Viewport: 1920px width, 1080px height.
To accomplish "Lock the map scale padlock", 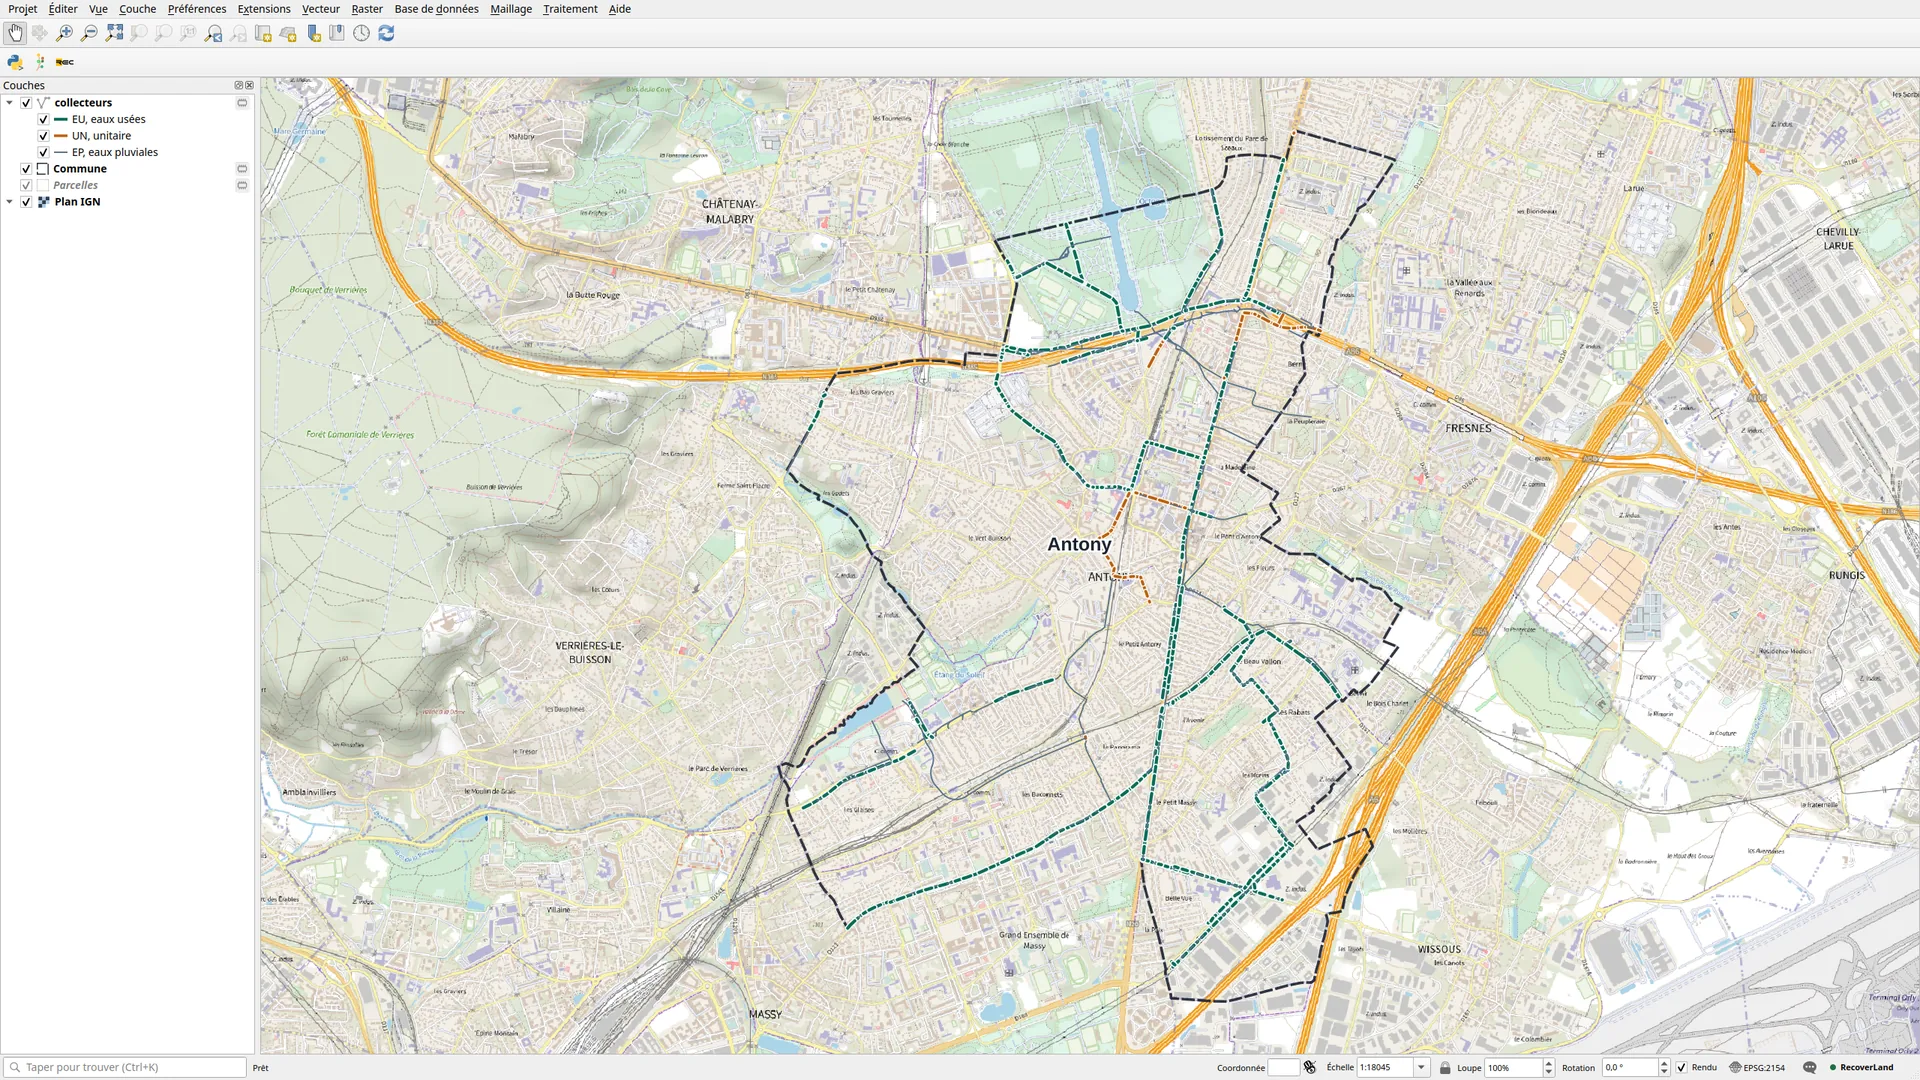I will coord(1444,1067).
